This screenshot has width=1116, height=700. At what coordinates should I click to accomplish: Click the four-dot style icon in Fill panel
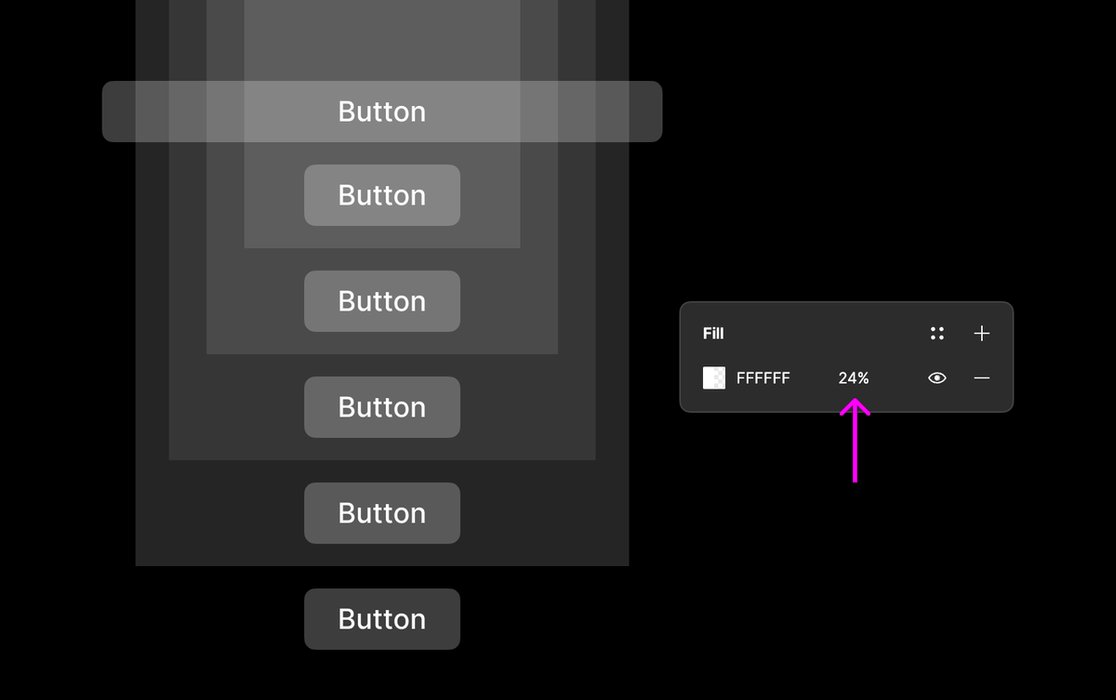click(937, 334)
